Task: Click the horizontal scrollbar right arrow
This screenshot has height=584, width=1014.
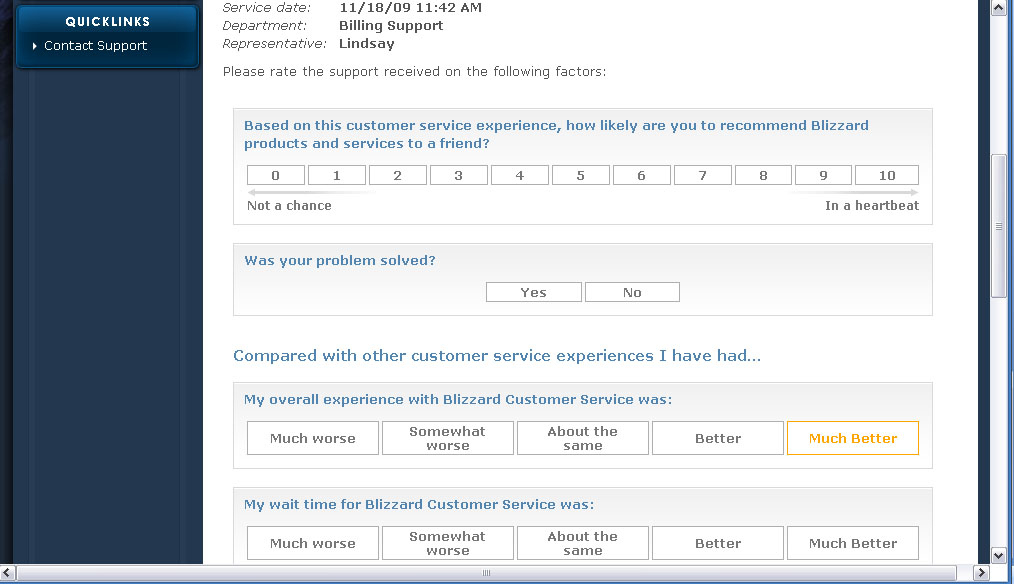Action: 981,573
